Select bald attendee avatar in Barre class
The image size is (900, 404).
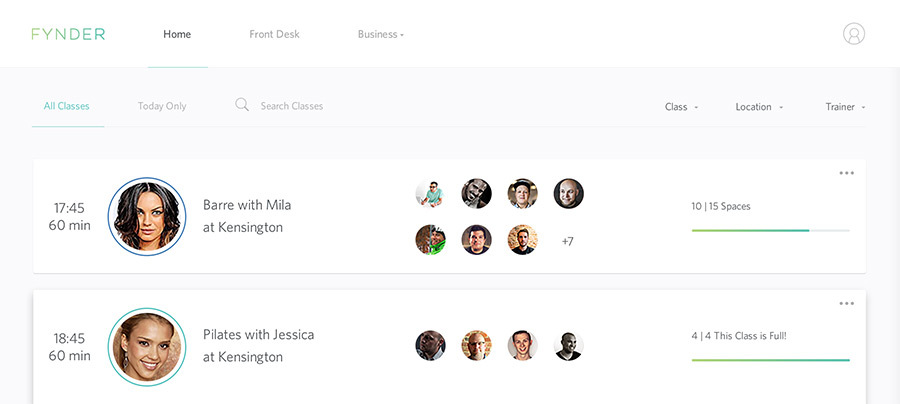point(568,194)
